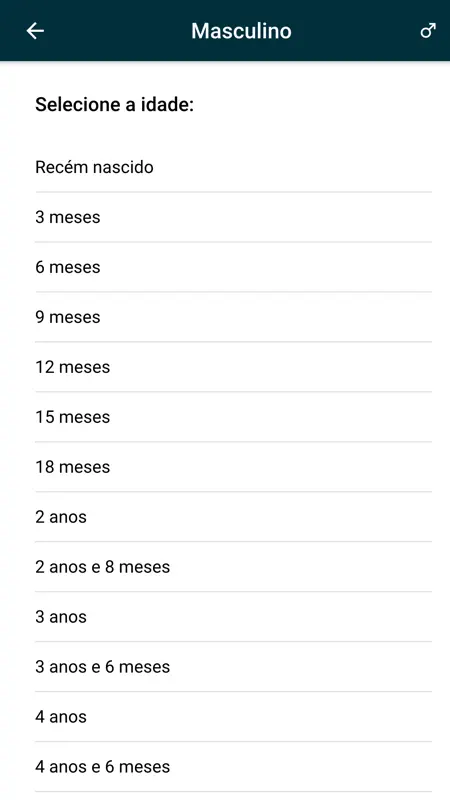
Task: Click the Selecione a idade heading
Action: coord(115,105)
